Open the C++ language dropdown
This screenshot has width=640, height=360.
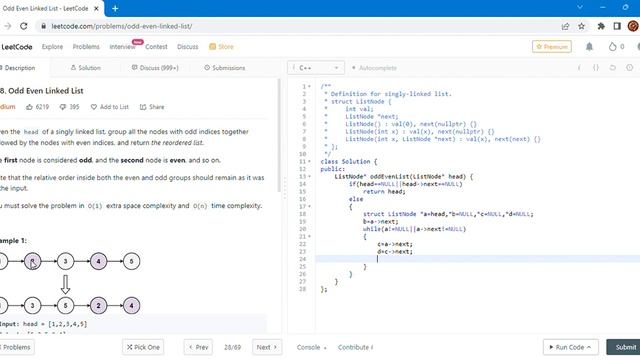(316, 68)
